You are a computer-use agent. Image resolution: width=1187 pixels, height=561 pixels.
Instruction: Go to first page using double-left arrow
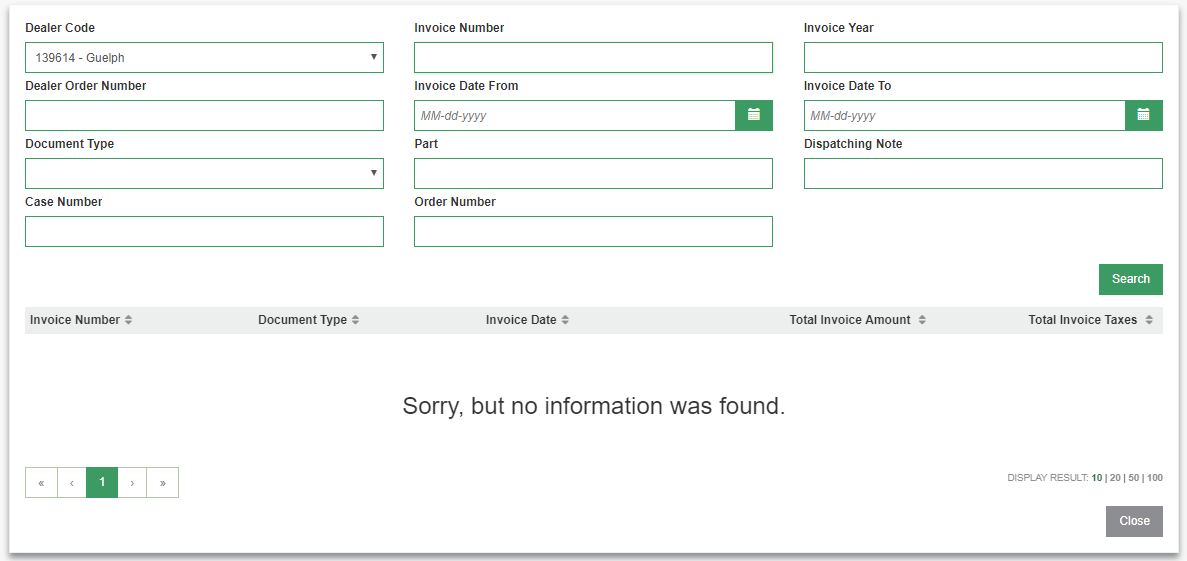pyautogui.click(x=41, y=482)
